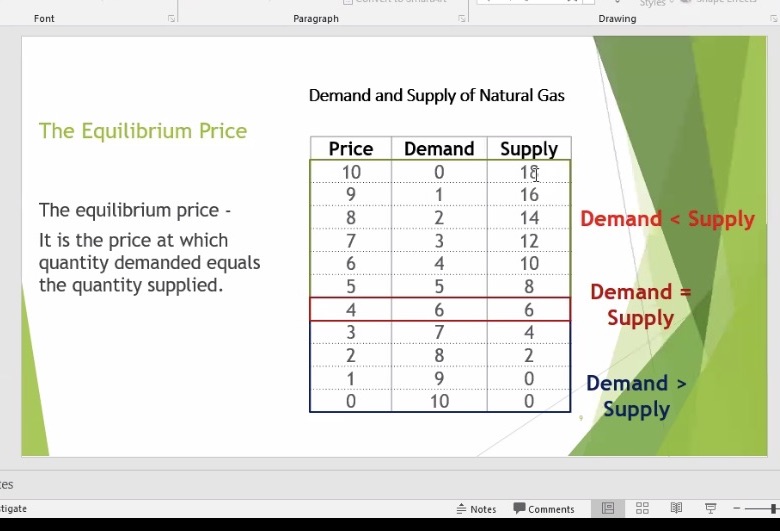Open the Comments pane
780x531 pixels.
point(544,509)
